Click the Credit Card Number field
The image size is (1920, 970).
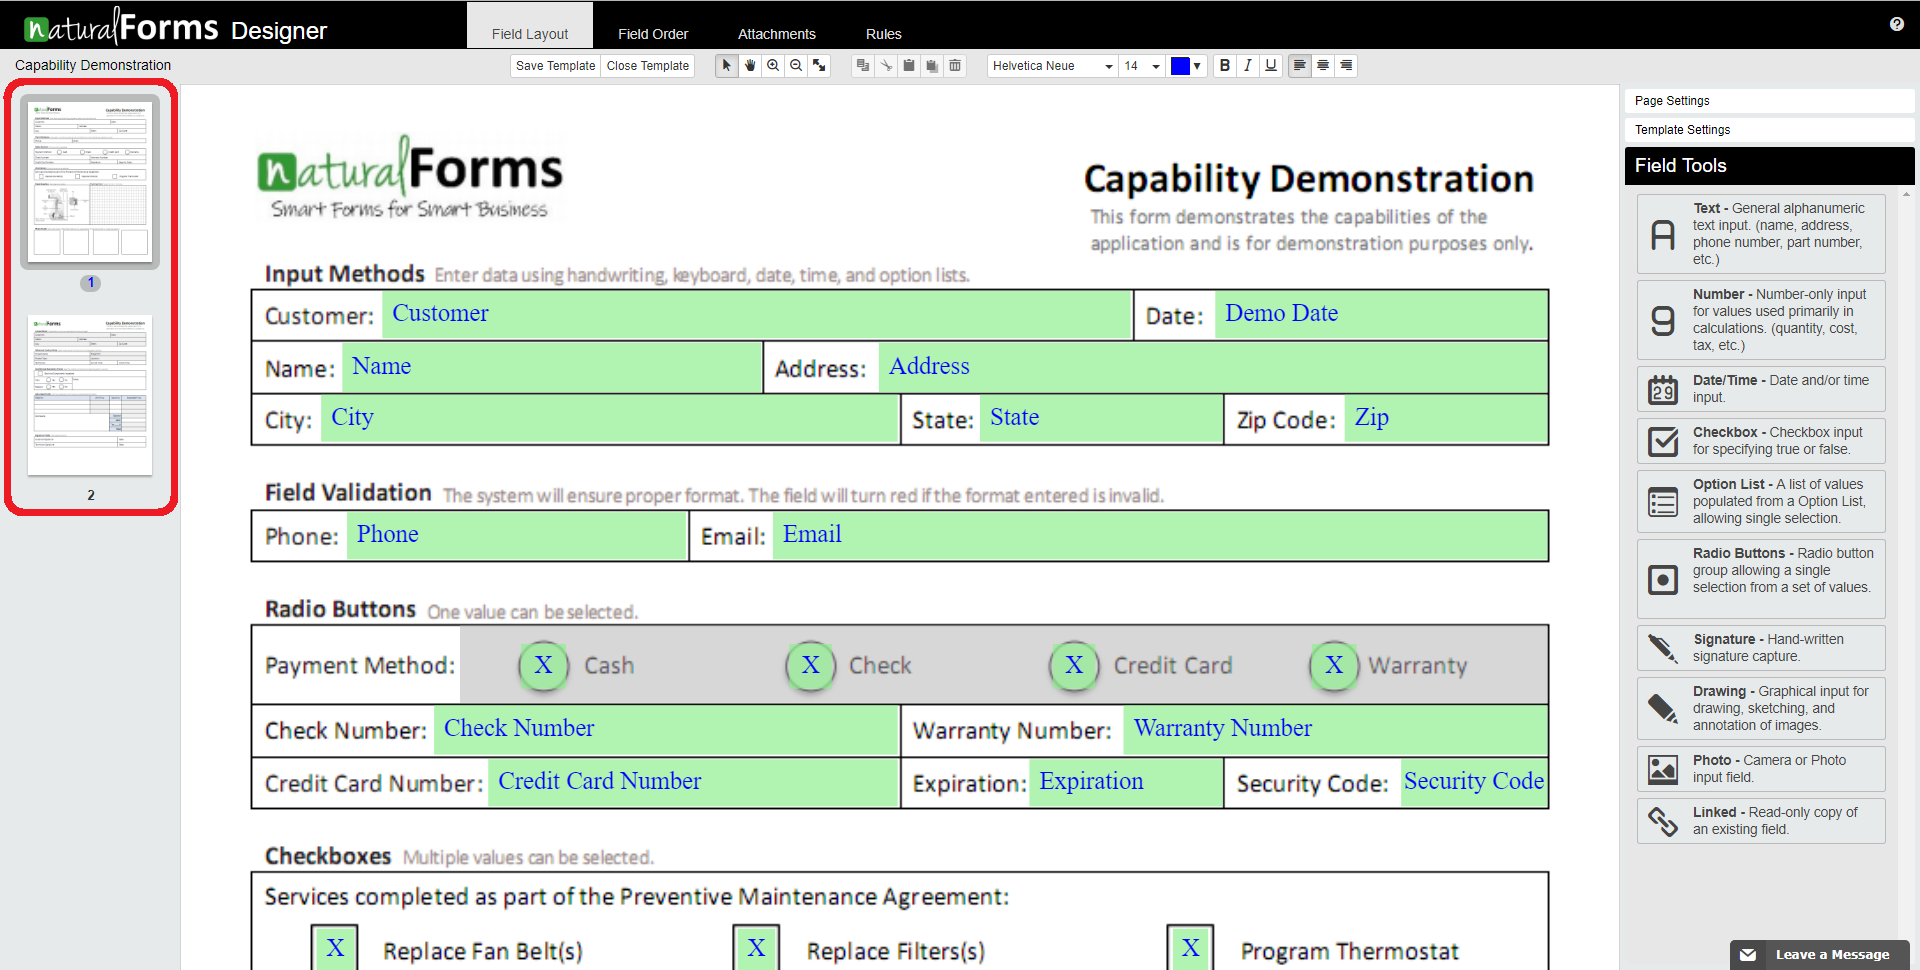coord(693,783)
